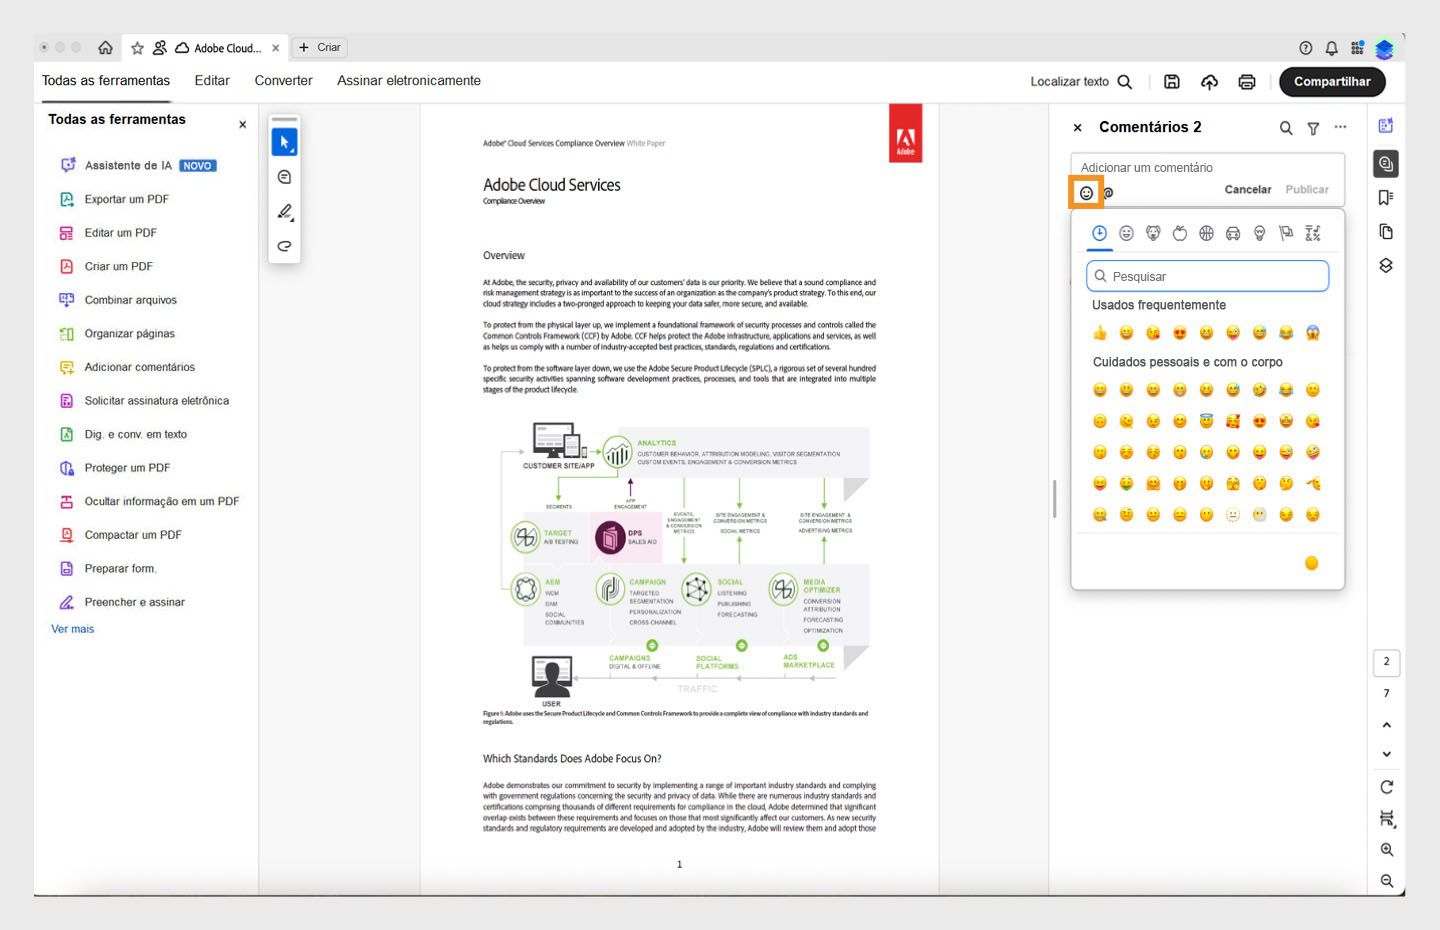This screenshot has height=930, width=1440.
Task: Click the save icon in top bar
Action: coord(1172,82)
